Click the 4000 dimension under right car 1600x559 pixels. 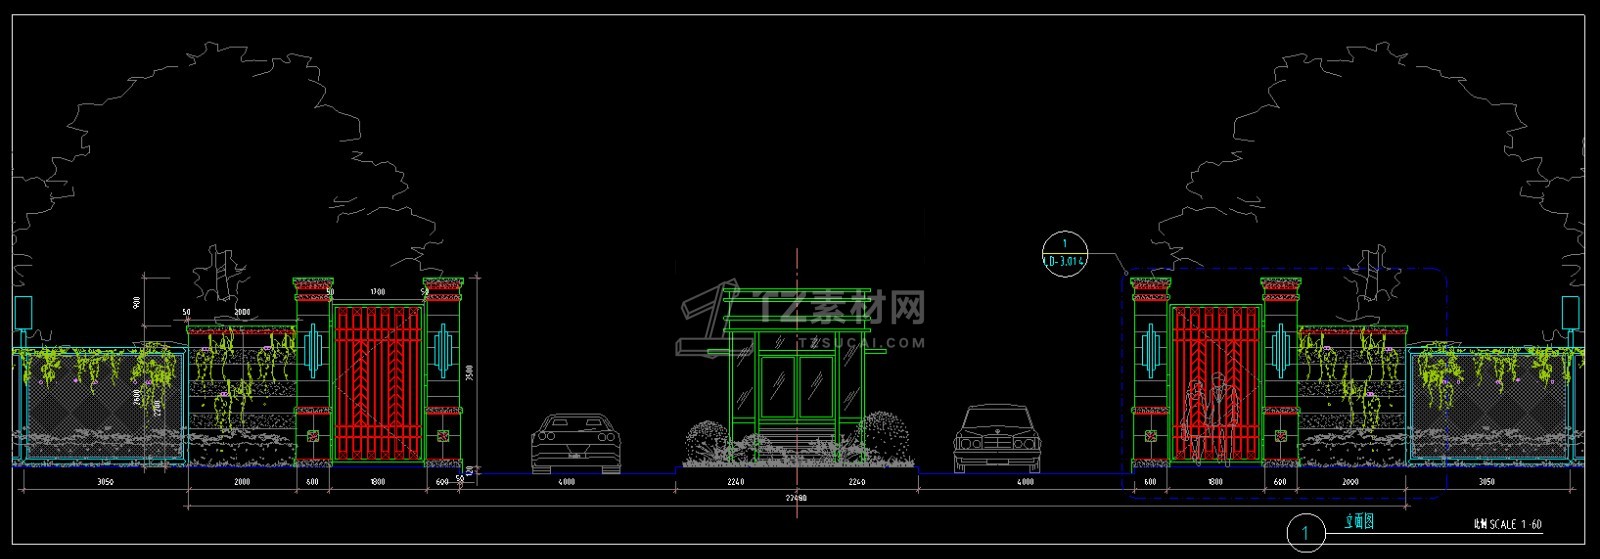pyautogui.click(x=1024, y=482)
